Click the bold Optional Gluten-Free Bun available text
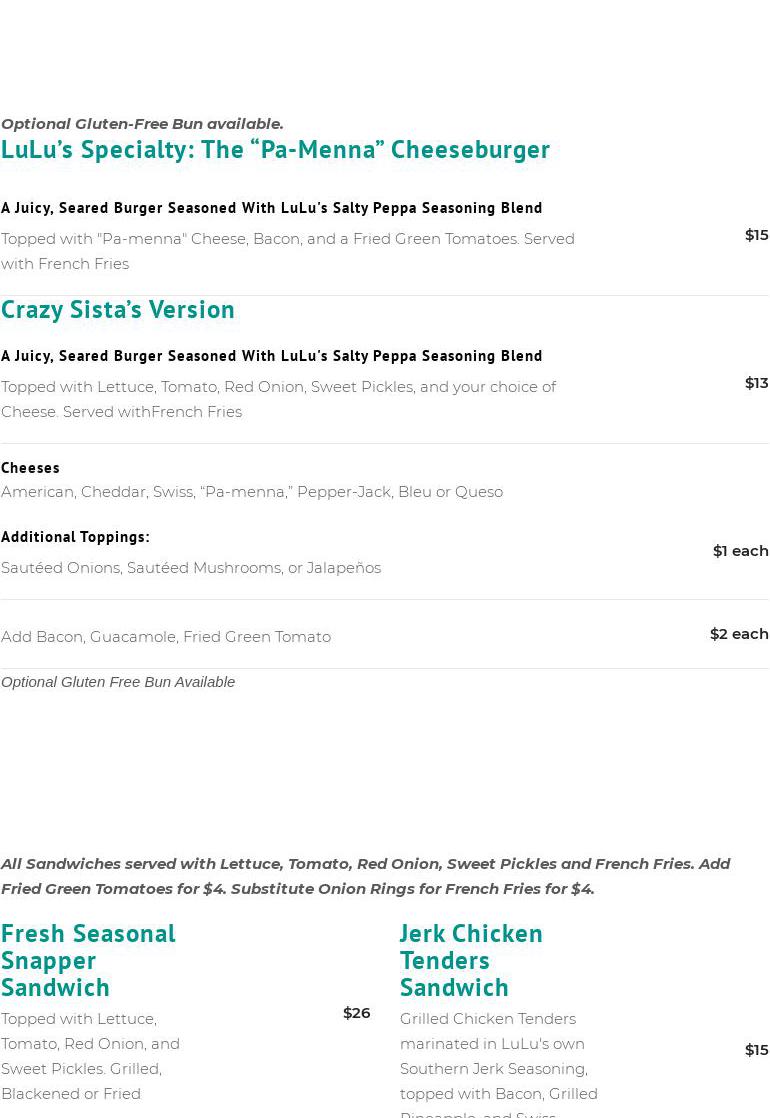 (x=142, y=124)
